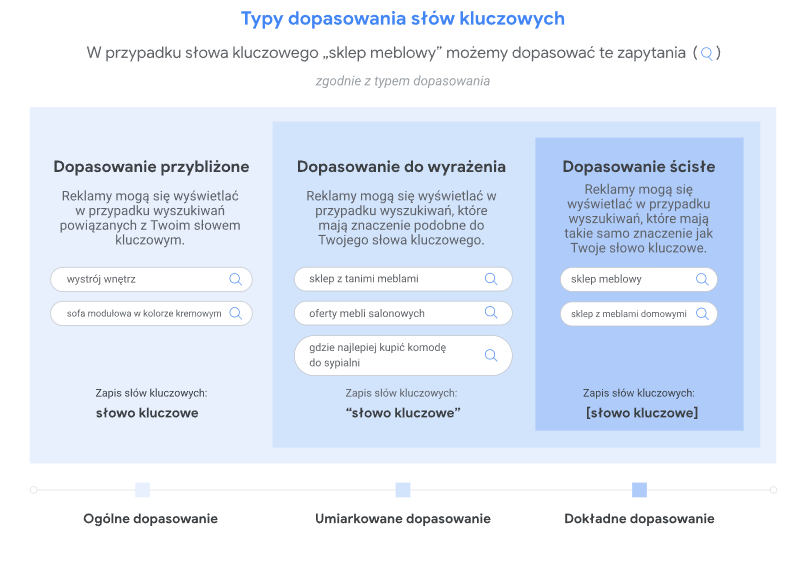Select the 'sklep meblowy' search box

[639, 279]
